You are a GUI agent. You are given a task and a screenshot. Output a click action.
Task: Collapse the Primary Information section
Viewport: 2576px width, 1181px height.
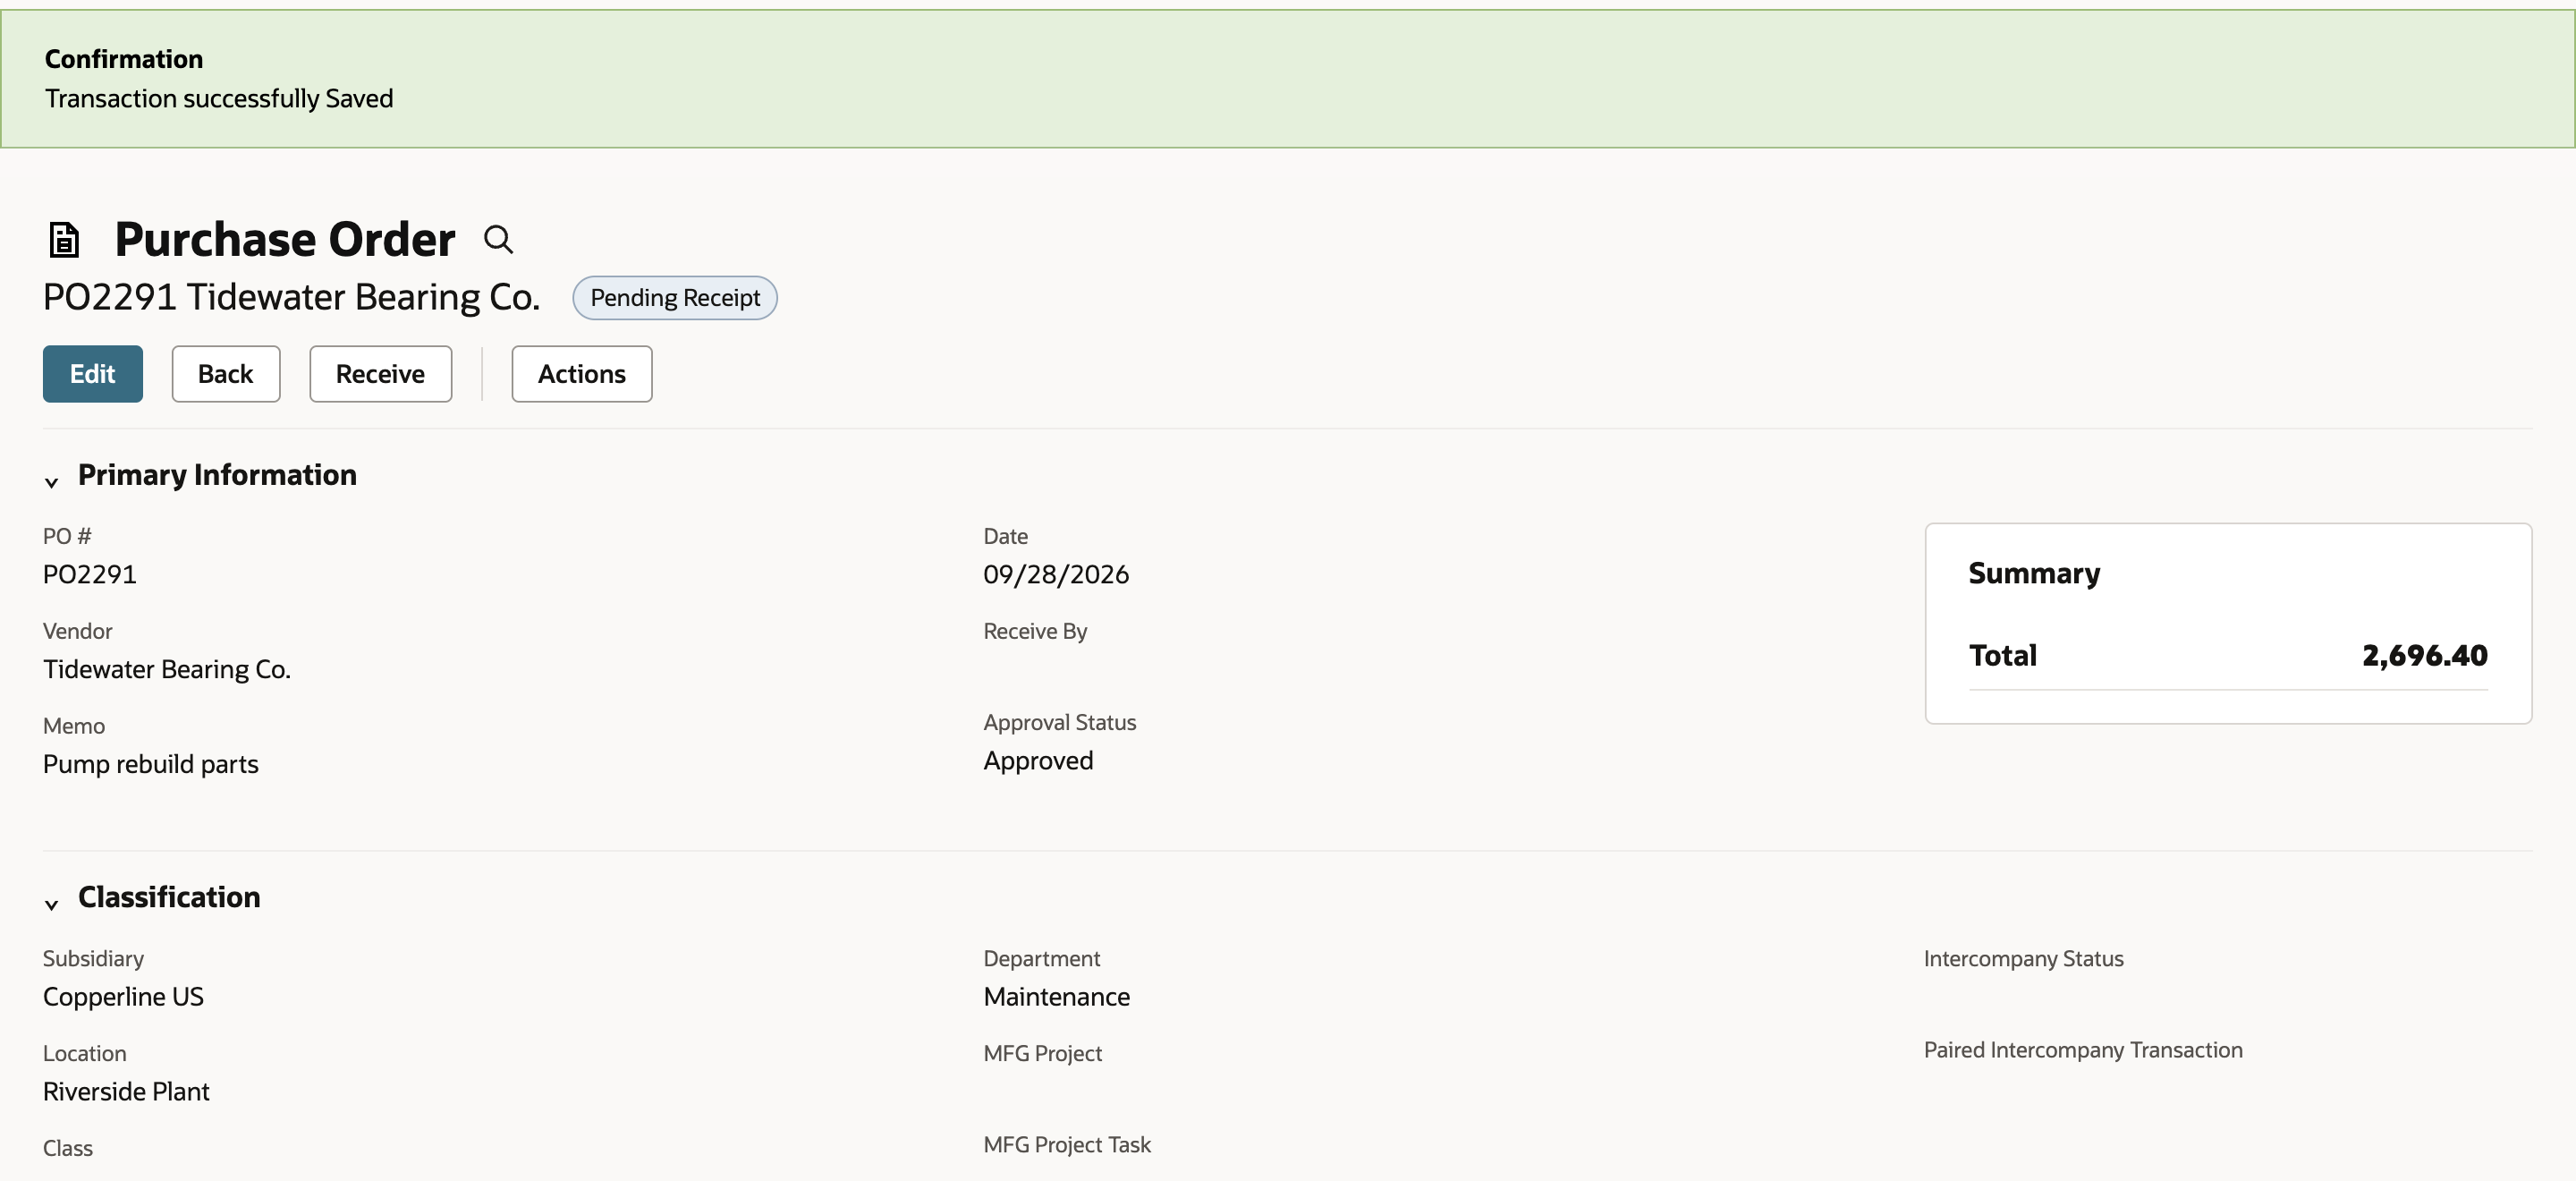point(52,482)
